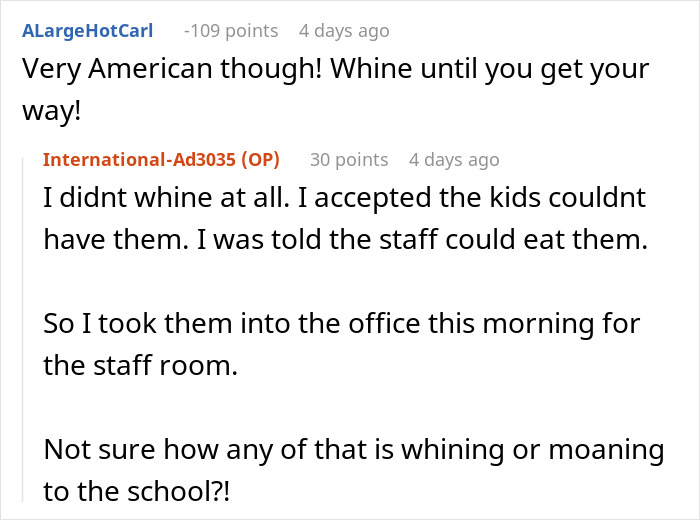Click the timestamp on ALargeHotCarl's comment
Screen dimensions: 700x520
tap(343, 31)
